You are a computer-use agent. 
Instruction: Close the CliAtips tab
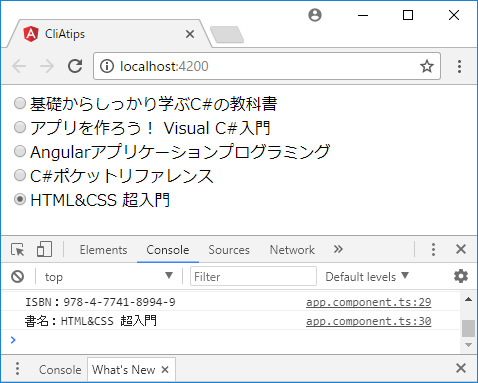point(190,34)
